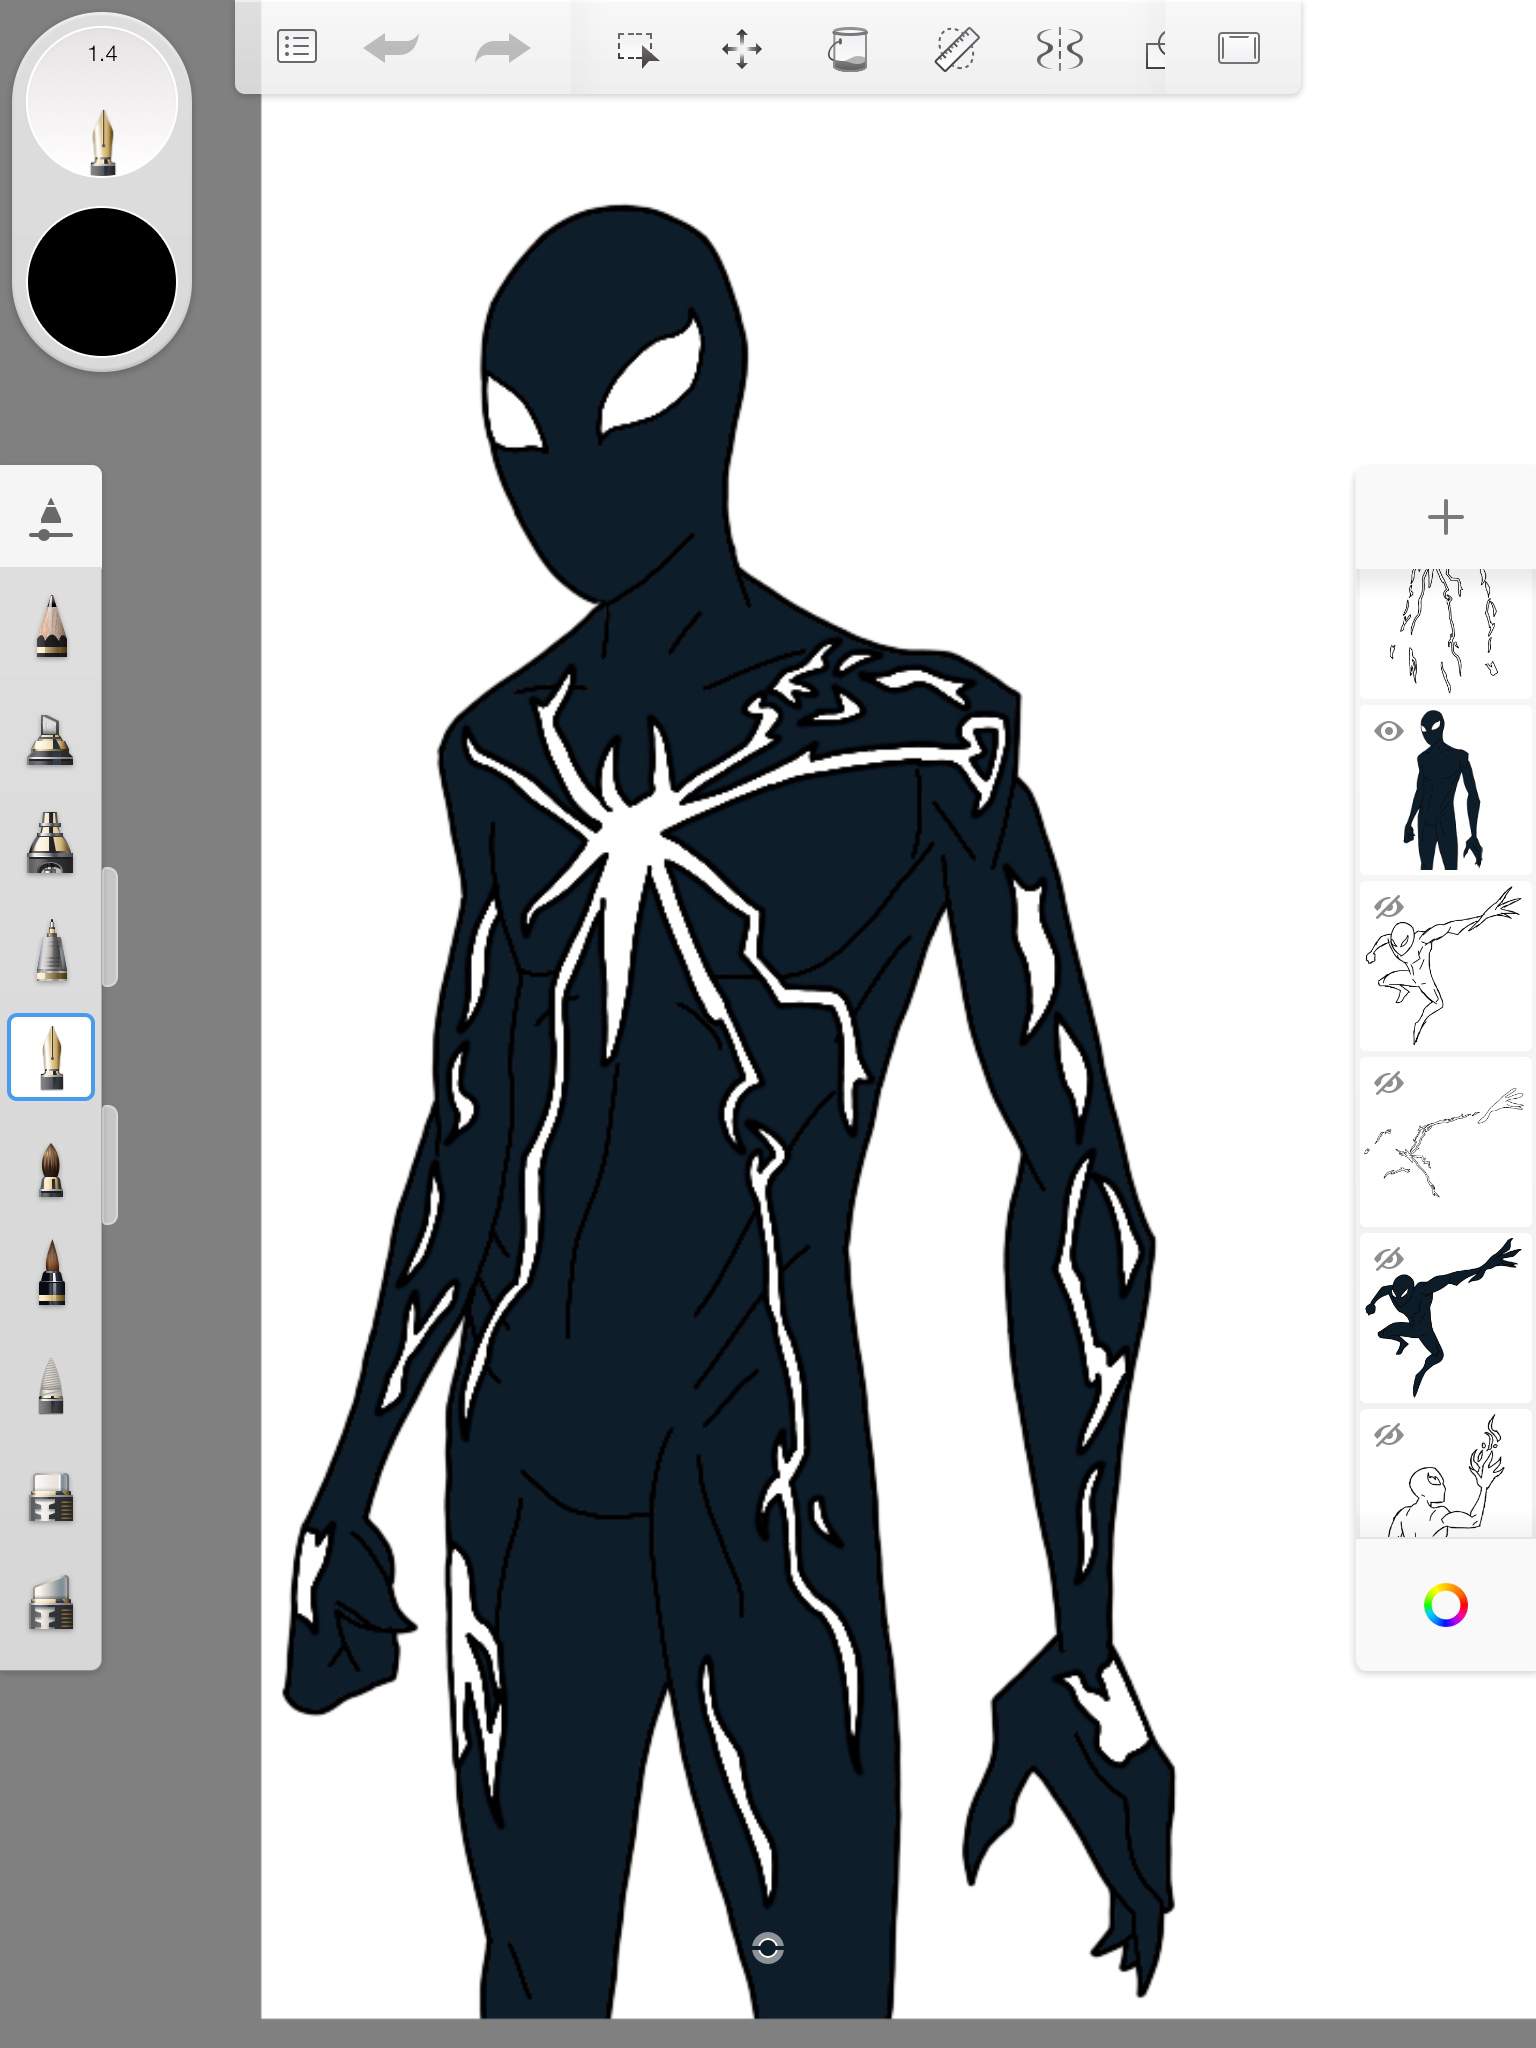Image resolution: width=1536 pixels, height=2048 pixels.
Task: Open the partly hidden shape tool
Action: 1155,49
